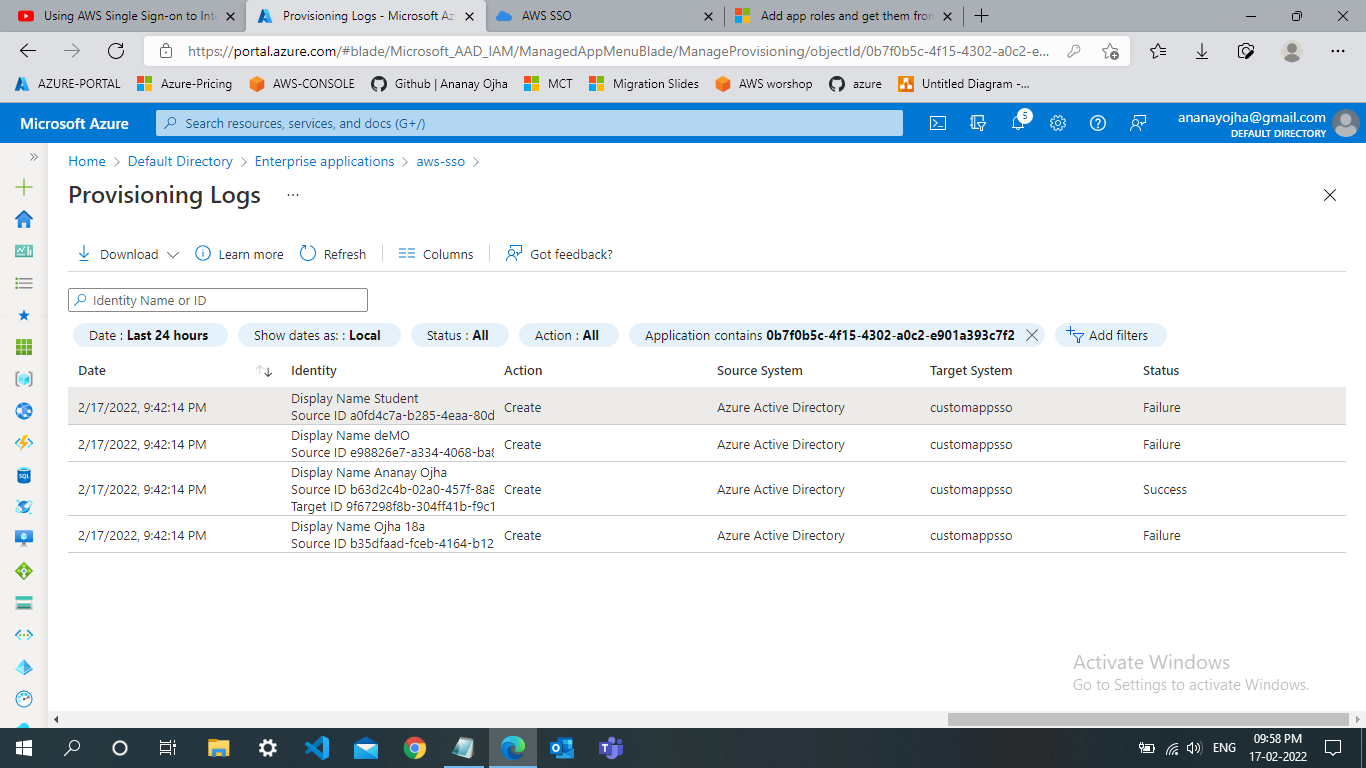Click browser refresh button
This screenshot has height=768, width=1366.
(116, 51)
